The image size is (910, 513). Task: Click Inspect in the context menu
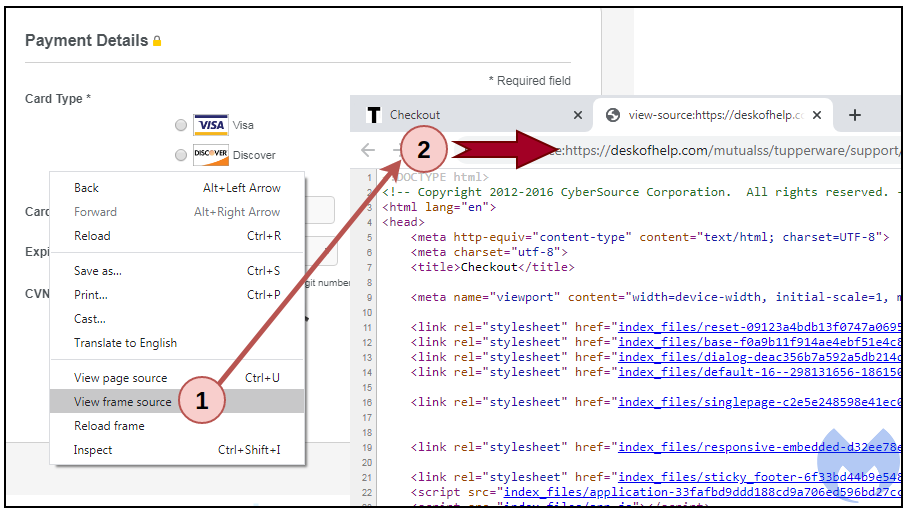point(93,450)
